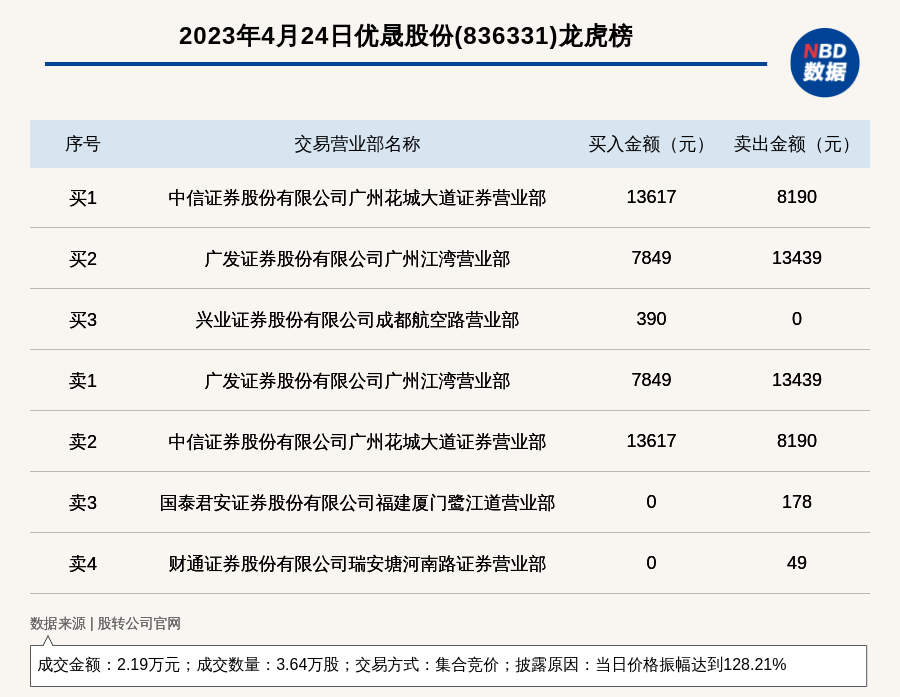Click 中信证券广州花城大道 name in the 卖2 row
Screen dimensions: 900x697
click(357, 442)
